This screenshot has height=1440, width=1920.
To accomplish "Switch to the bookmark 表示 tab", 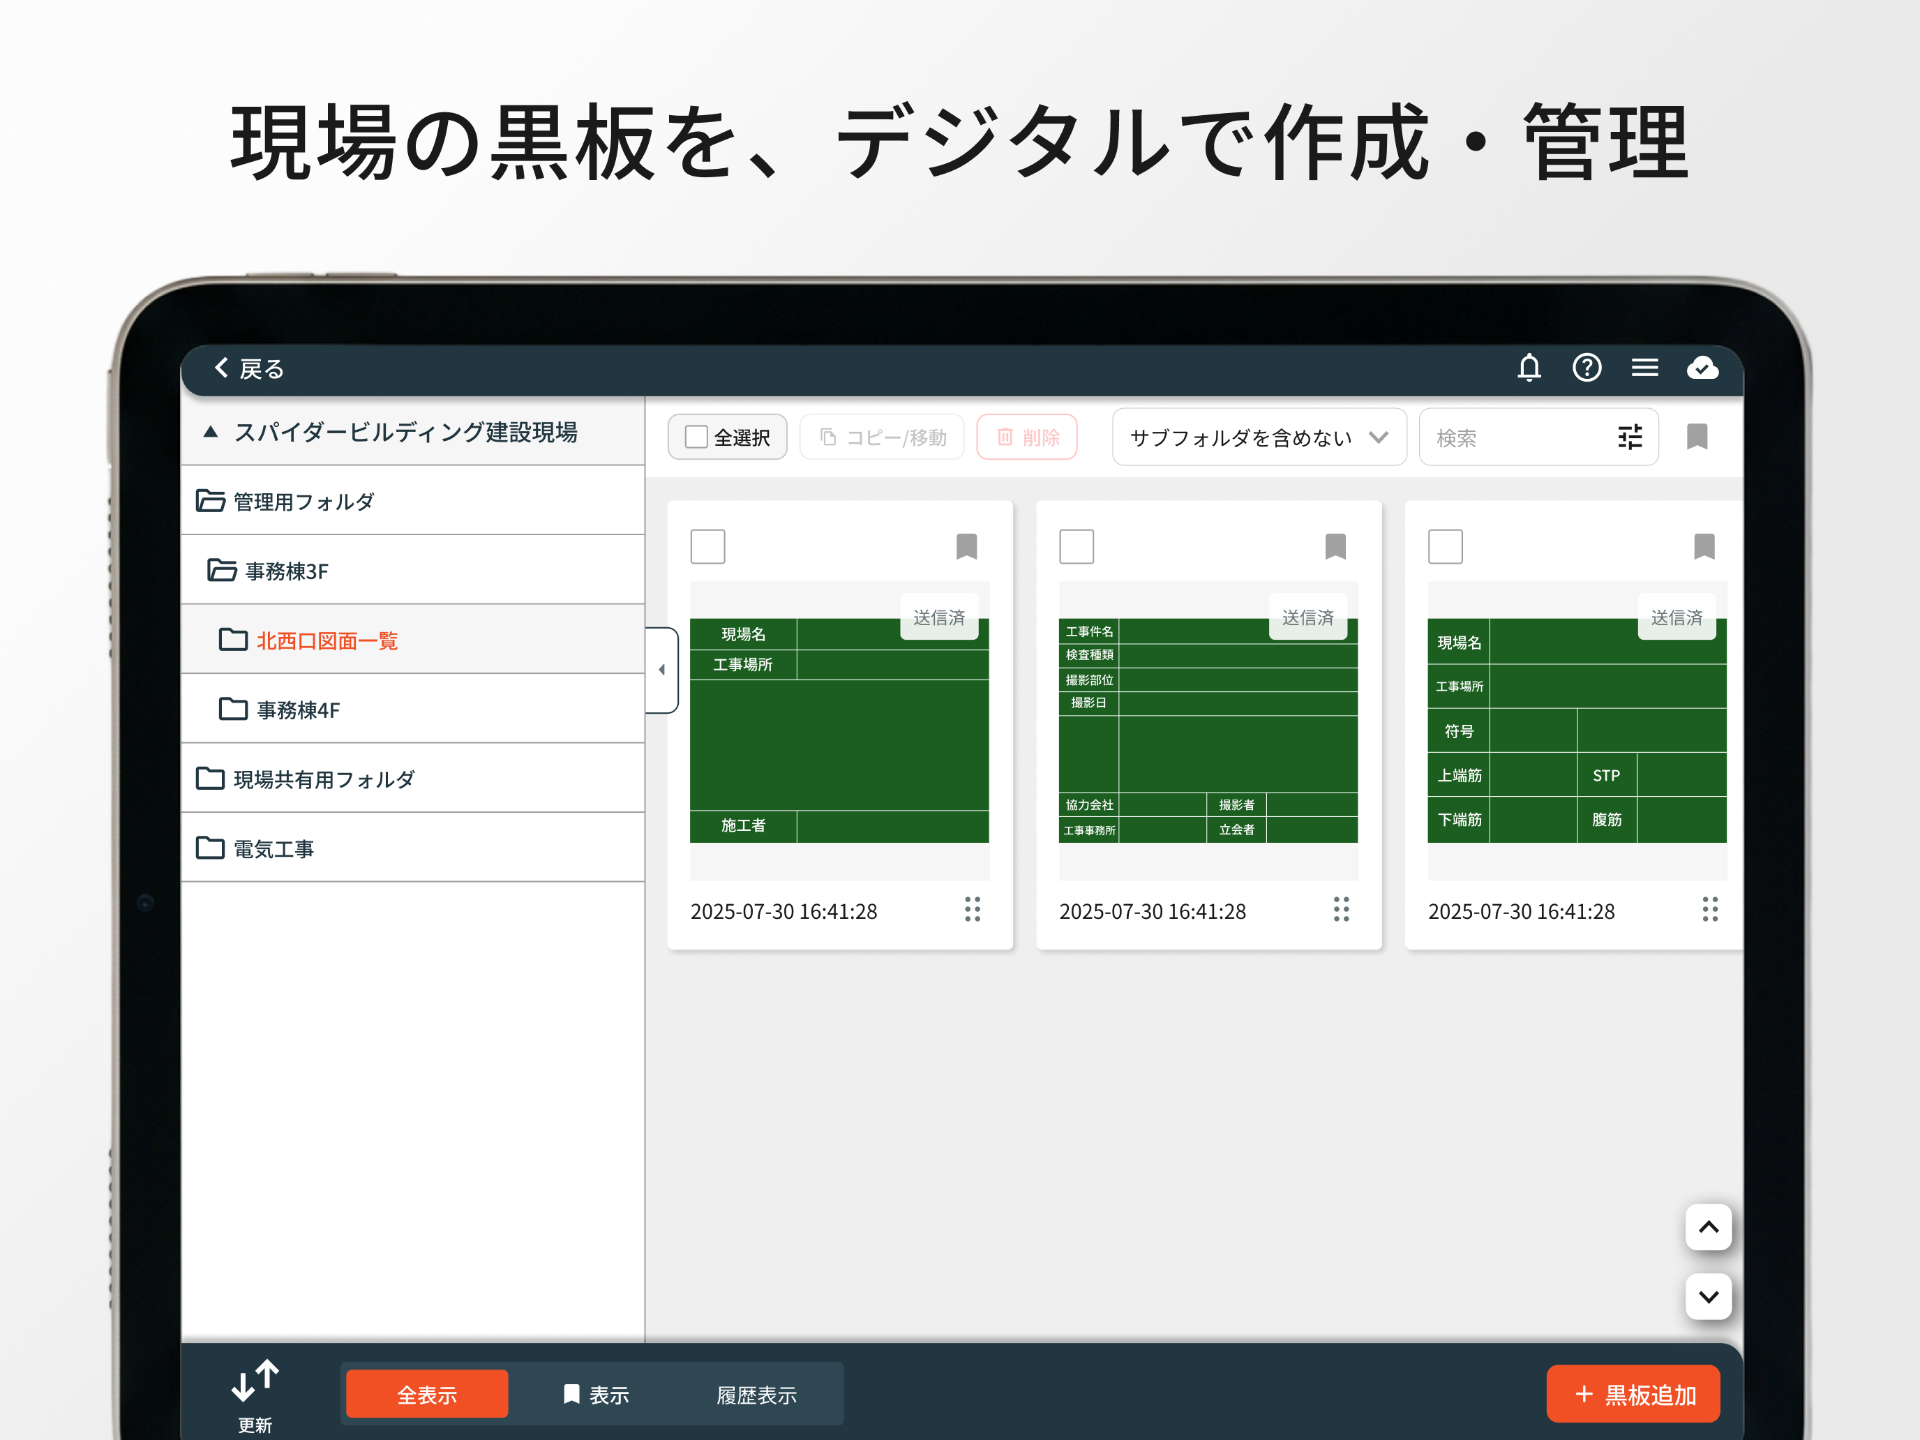I will click(595, 1394).
